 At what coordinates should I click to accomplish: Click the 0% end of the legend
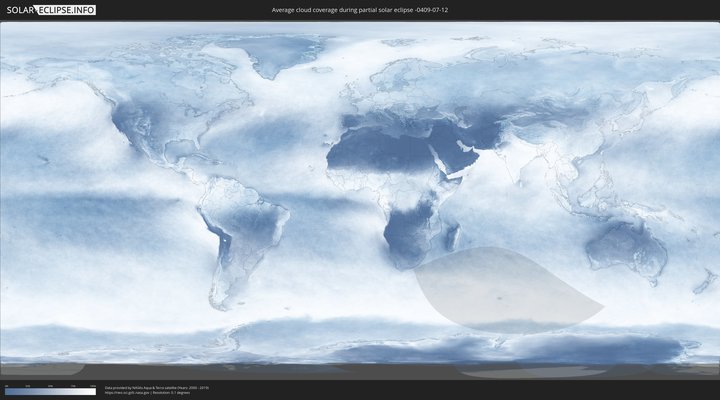6,392
